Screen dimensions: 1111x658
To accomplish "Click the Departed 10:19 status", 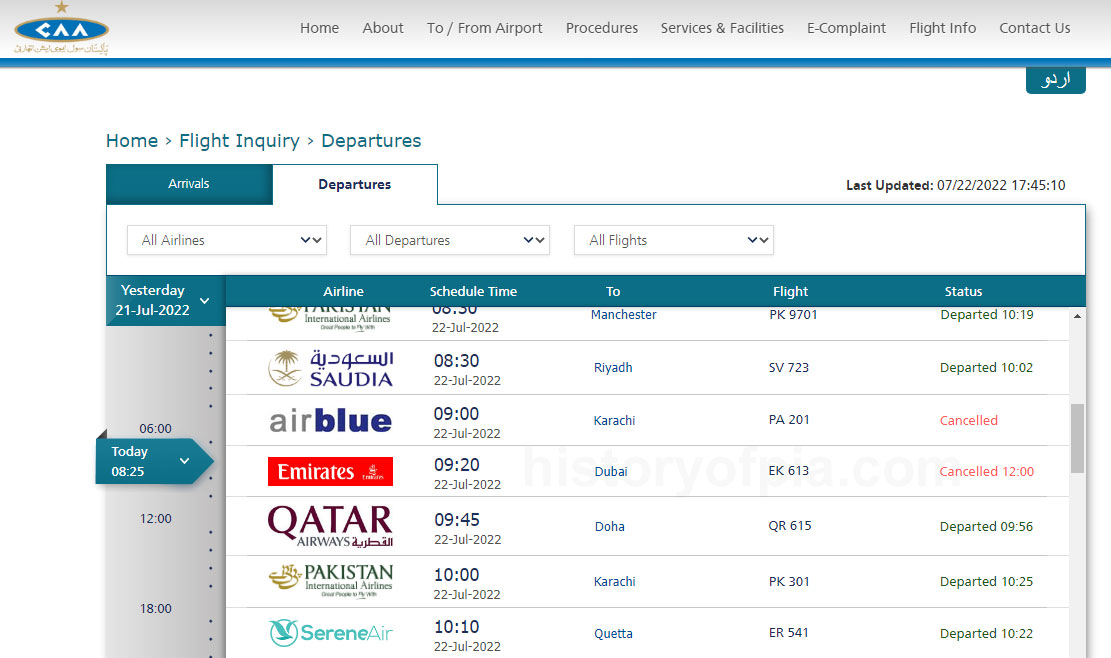I will point(987,314).
